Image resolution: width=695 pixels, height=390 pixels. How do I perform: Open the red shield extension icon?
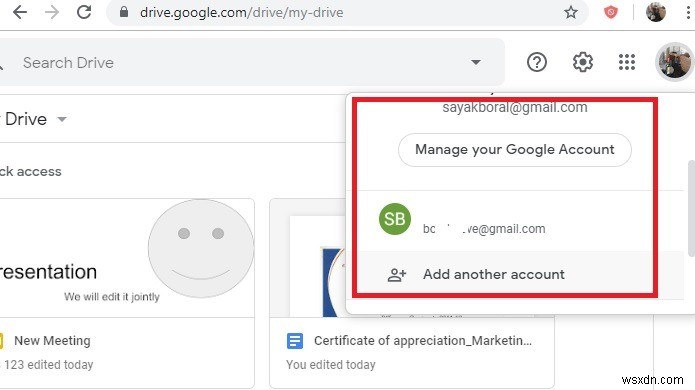(611, 12)
